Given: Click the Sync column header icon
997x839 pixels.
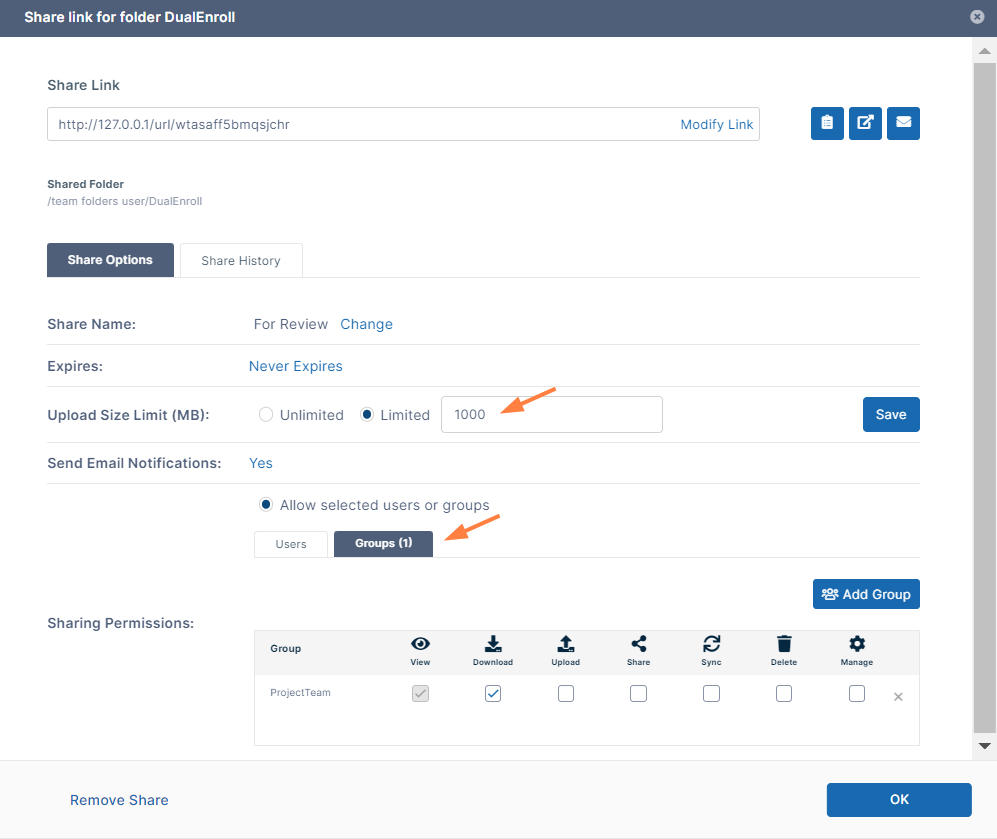Looking at the screenshot, I should click(711, 644).
